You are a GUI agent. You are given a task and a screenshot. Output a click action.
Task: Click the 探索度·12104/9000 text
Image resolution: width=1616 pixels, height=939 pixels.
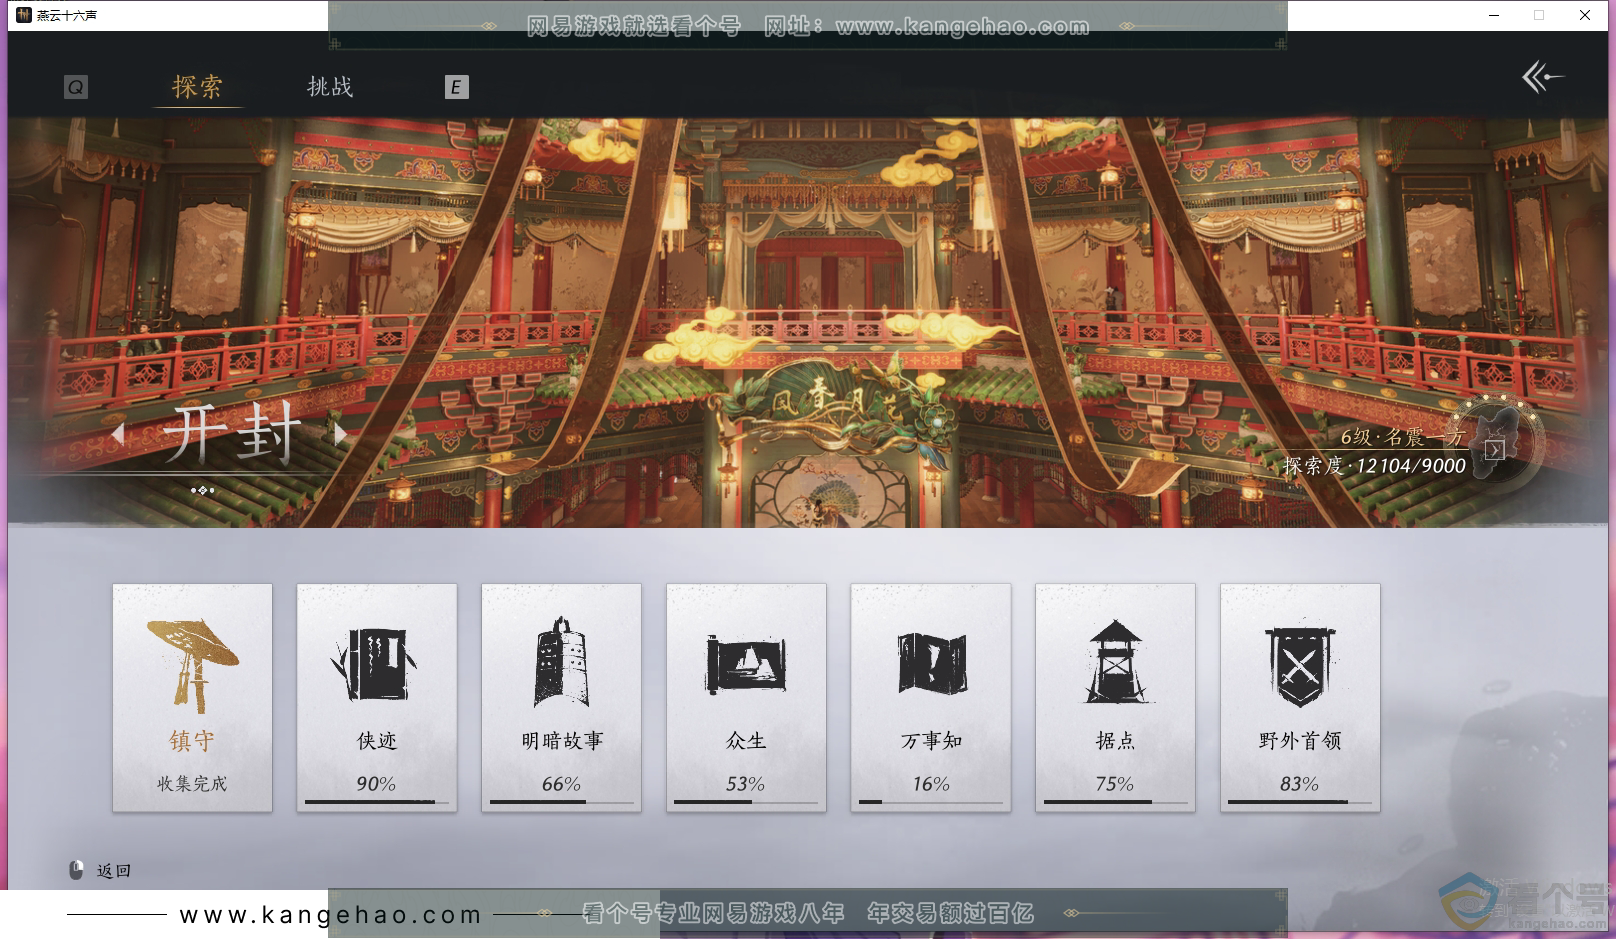[x=1374, y=466]
